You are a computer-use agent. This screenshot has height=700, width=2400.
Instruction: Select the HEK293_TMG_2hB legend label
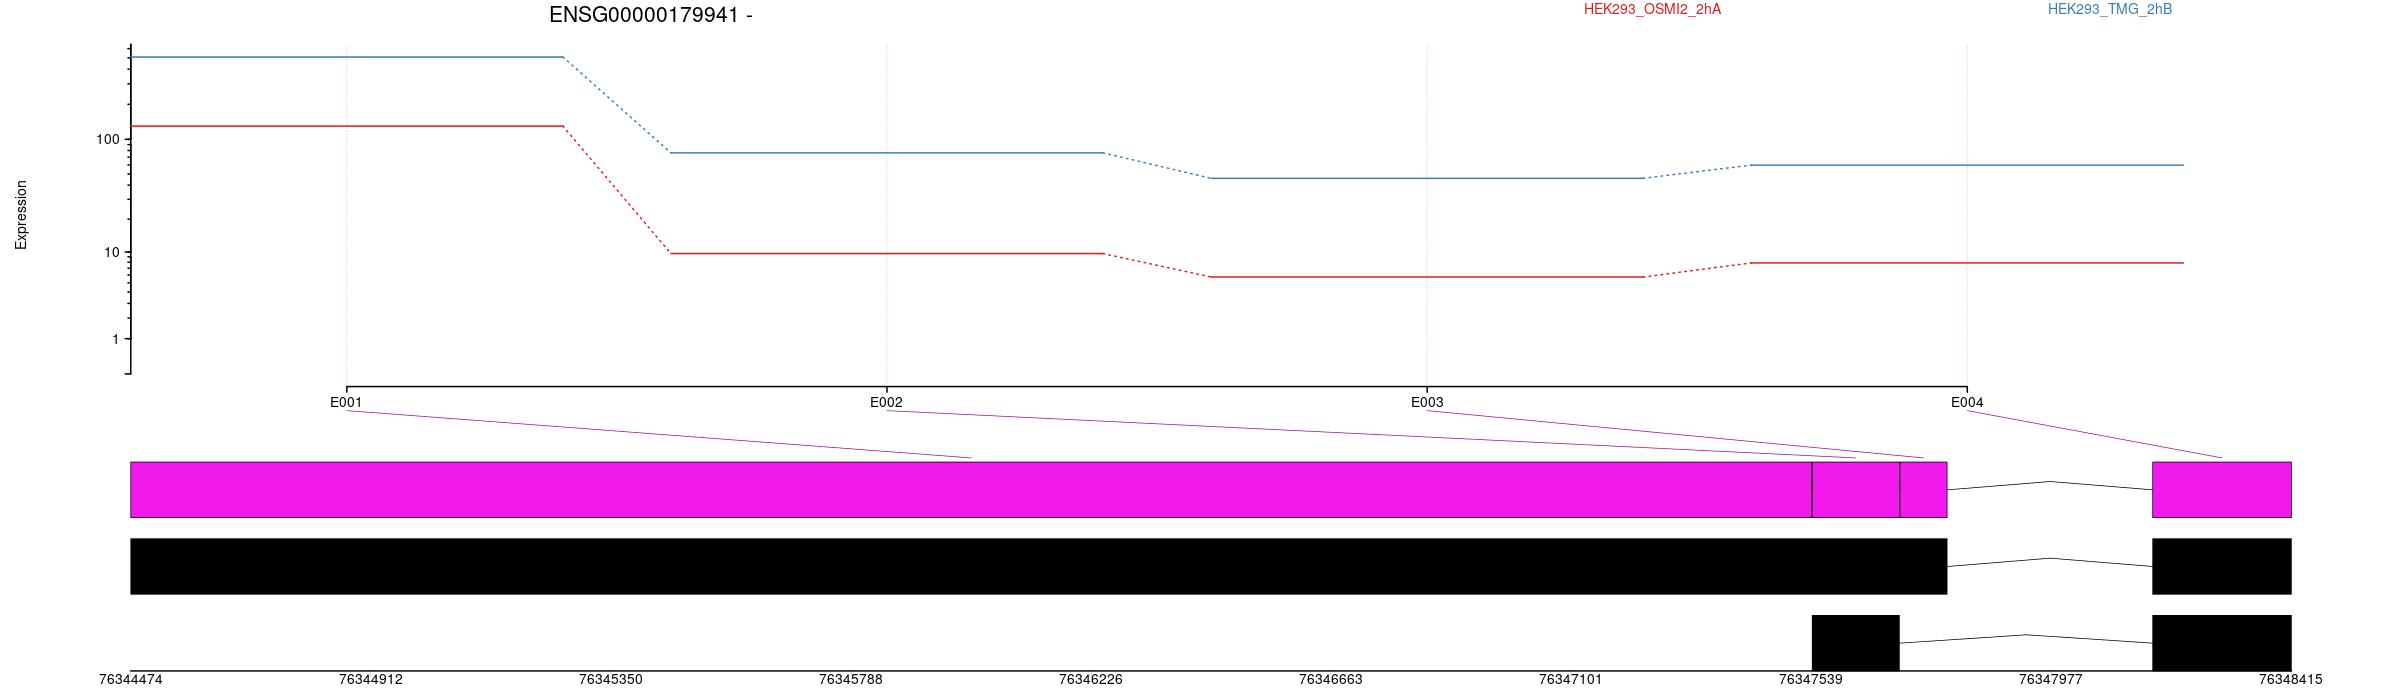pyautogui.click(x=2110, y=9)
